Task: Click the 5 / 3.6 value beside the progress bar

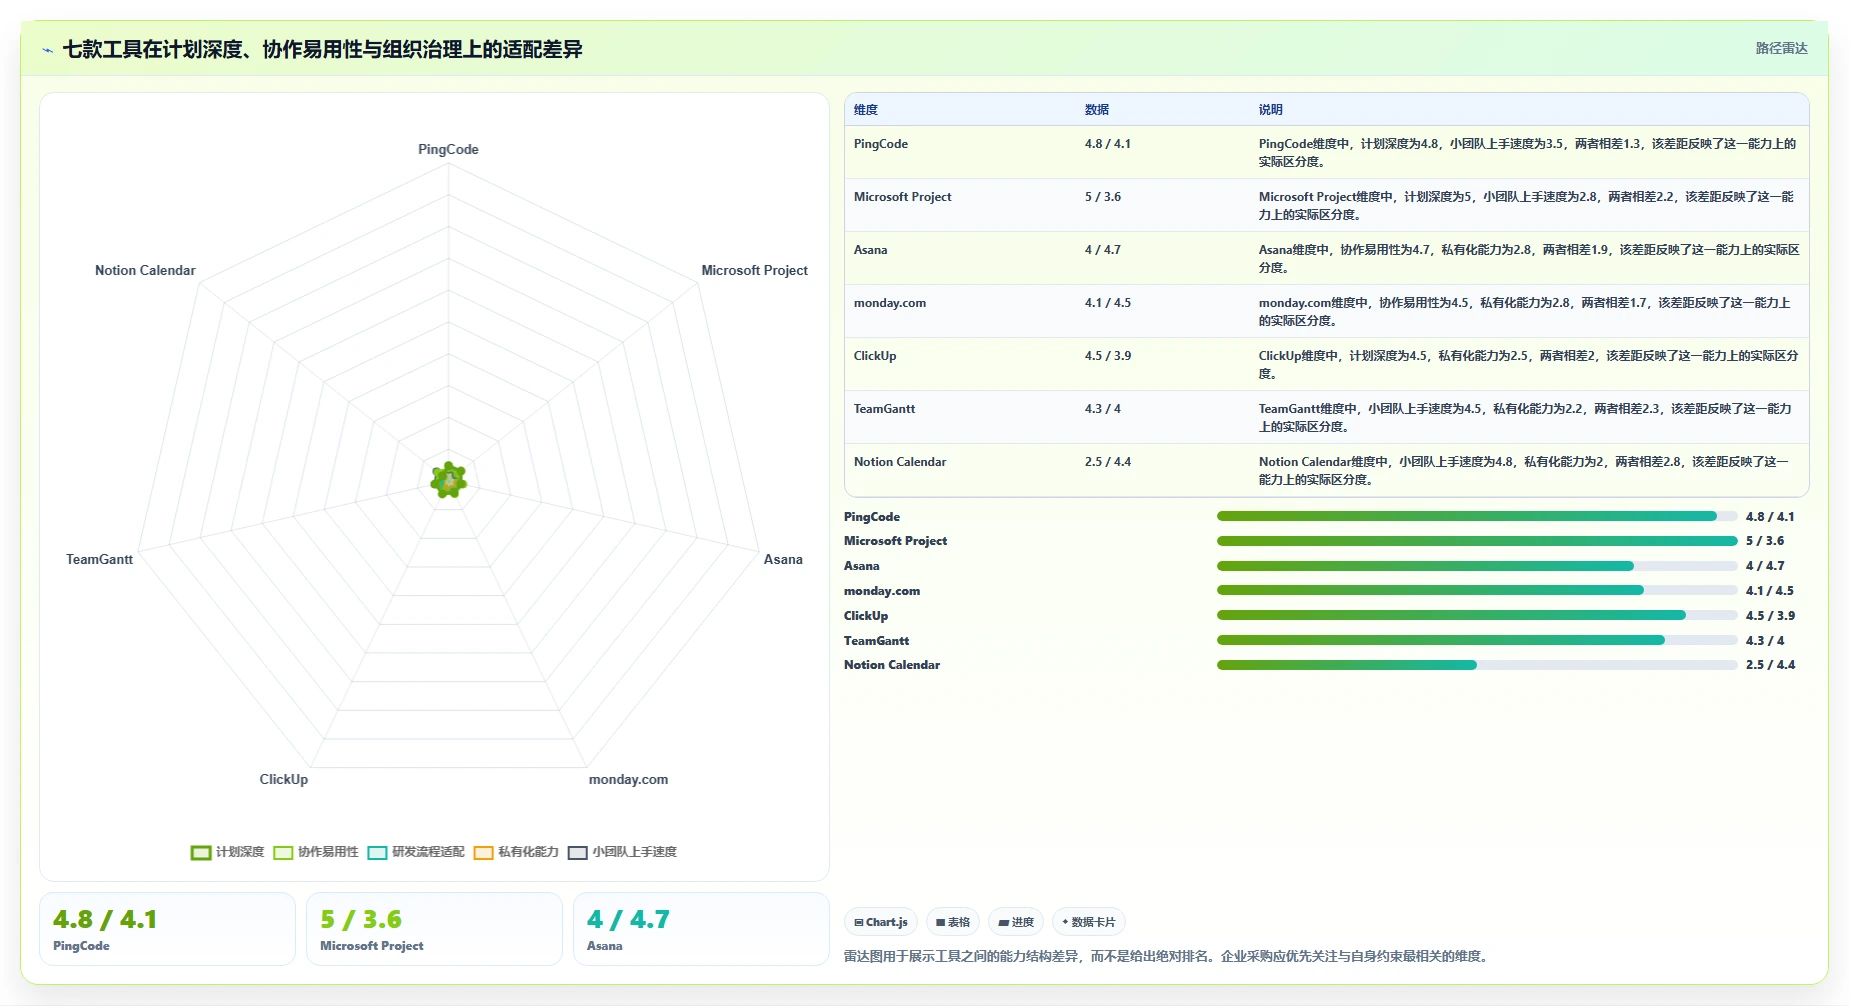Action: (x=1765, y=541)
